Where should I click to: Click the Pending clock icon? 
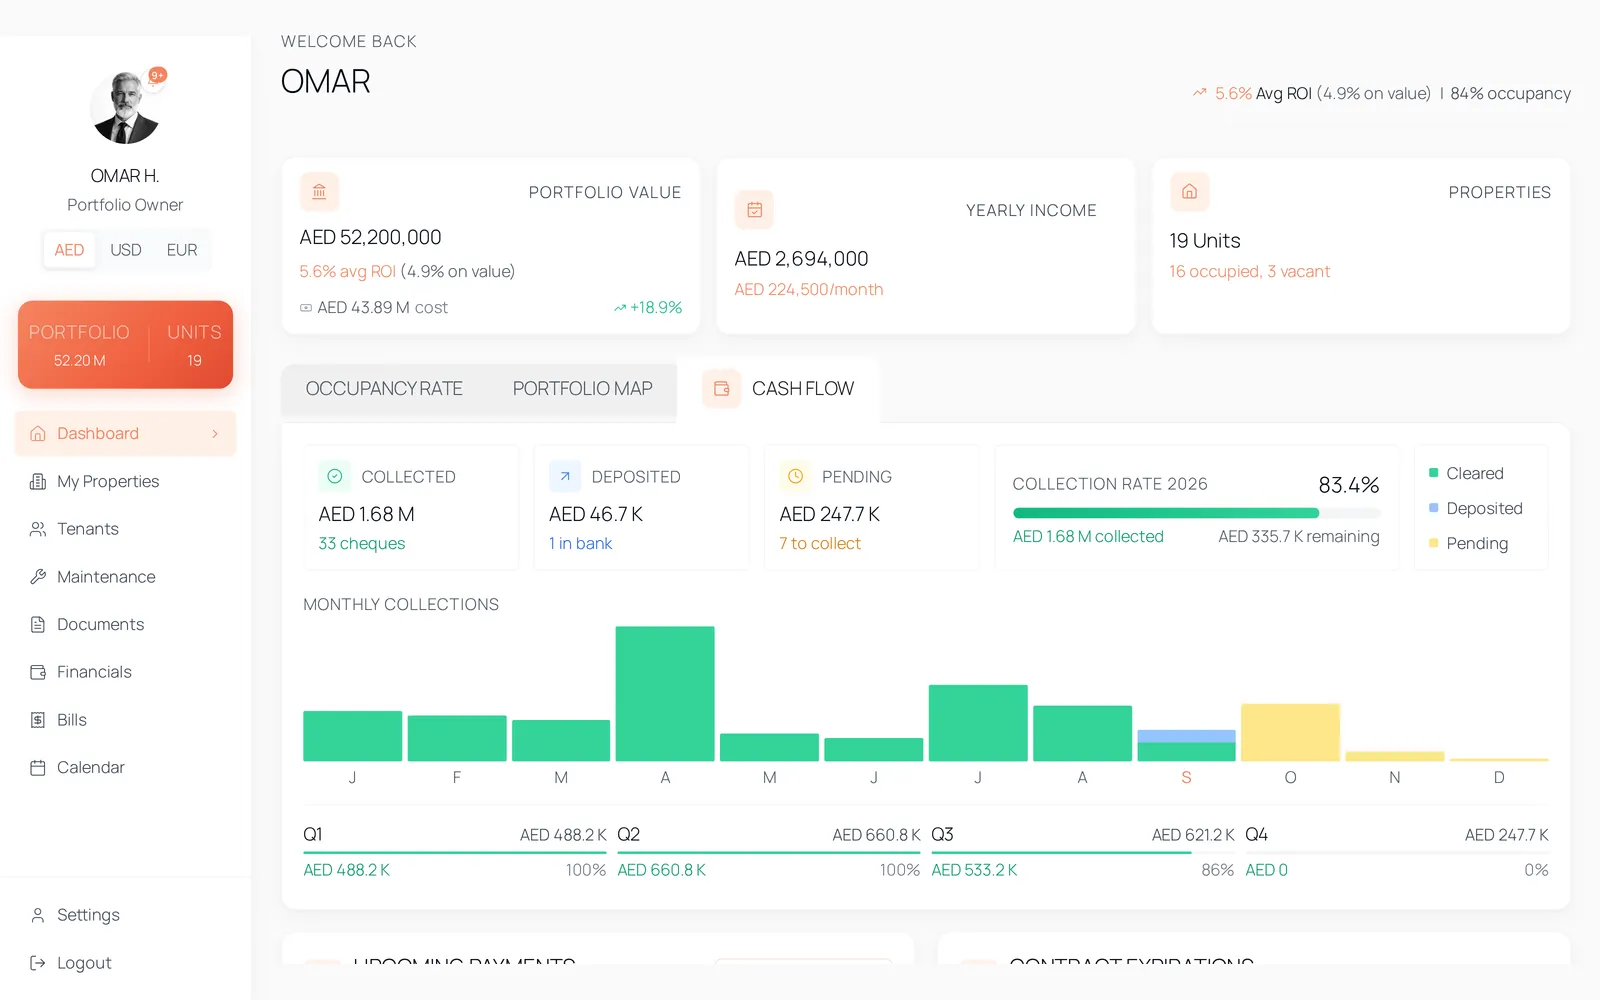[x=795, y=477]
